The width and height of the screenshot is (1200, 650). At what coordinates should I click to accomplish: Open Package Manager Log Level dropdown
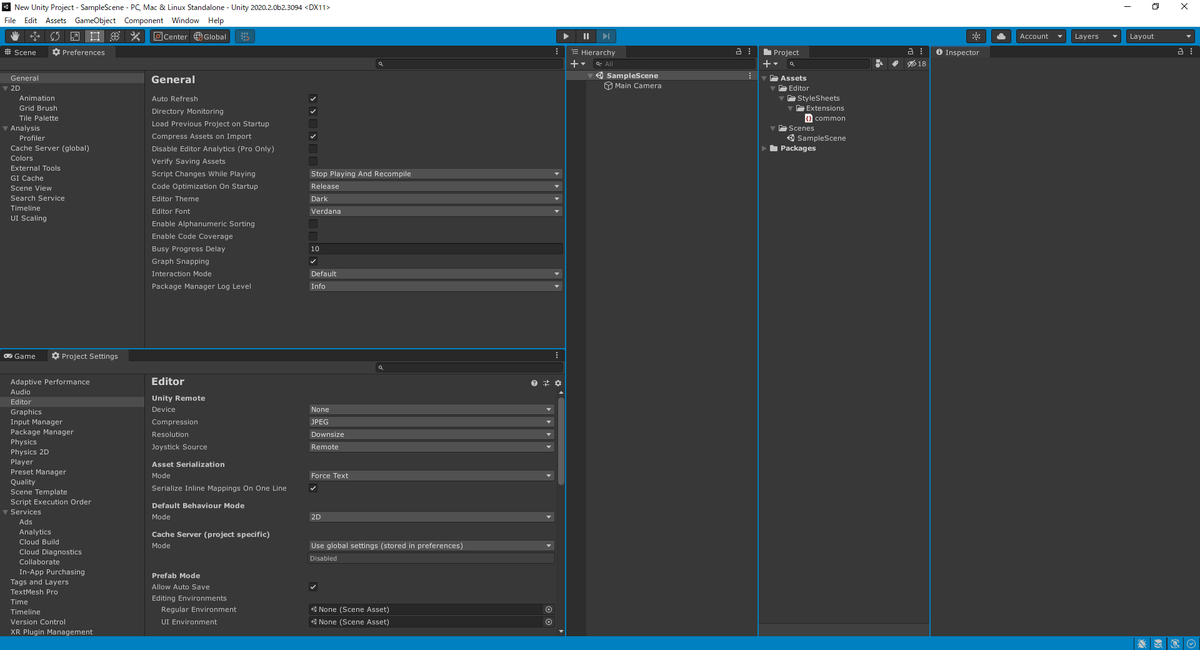click(435, 286)
